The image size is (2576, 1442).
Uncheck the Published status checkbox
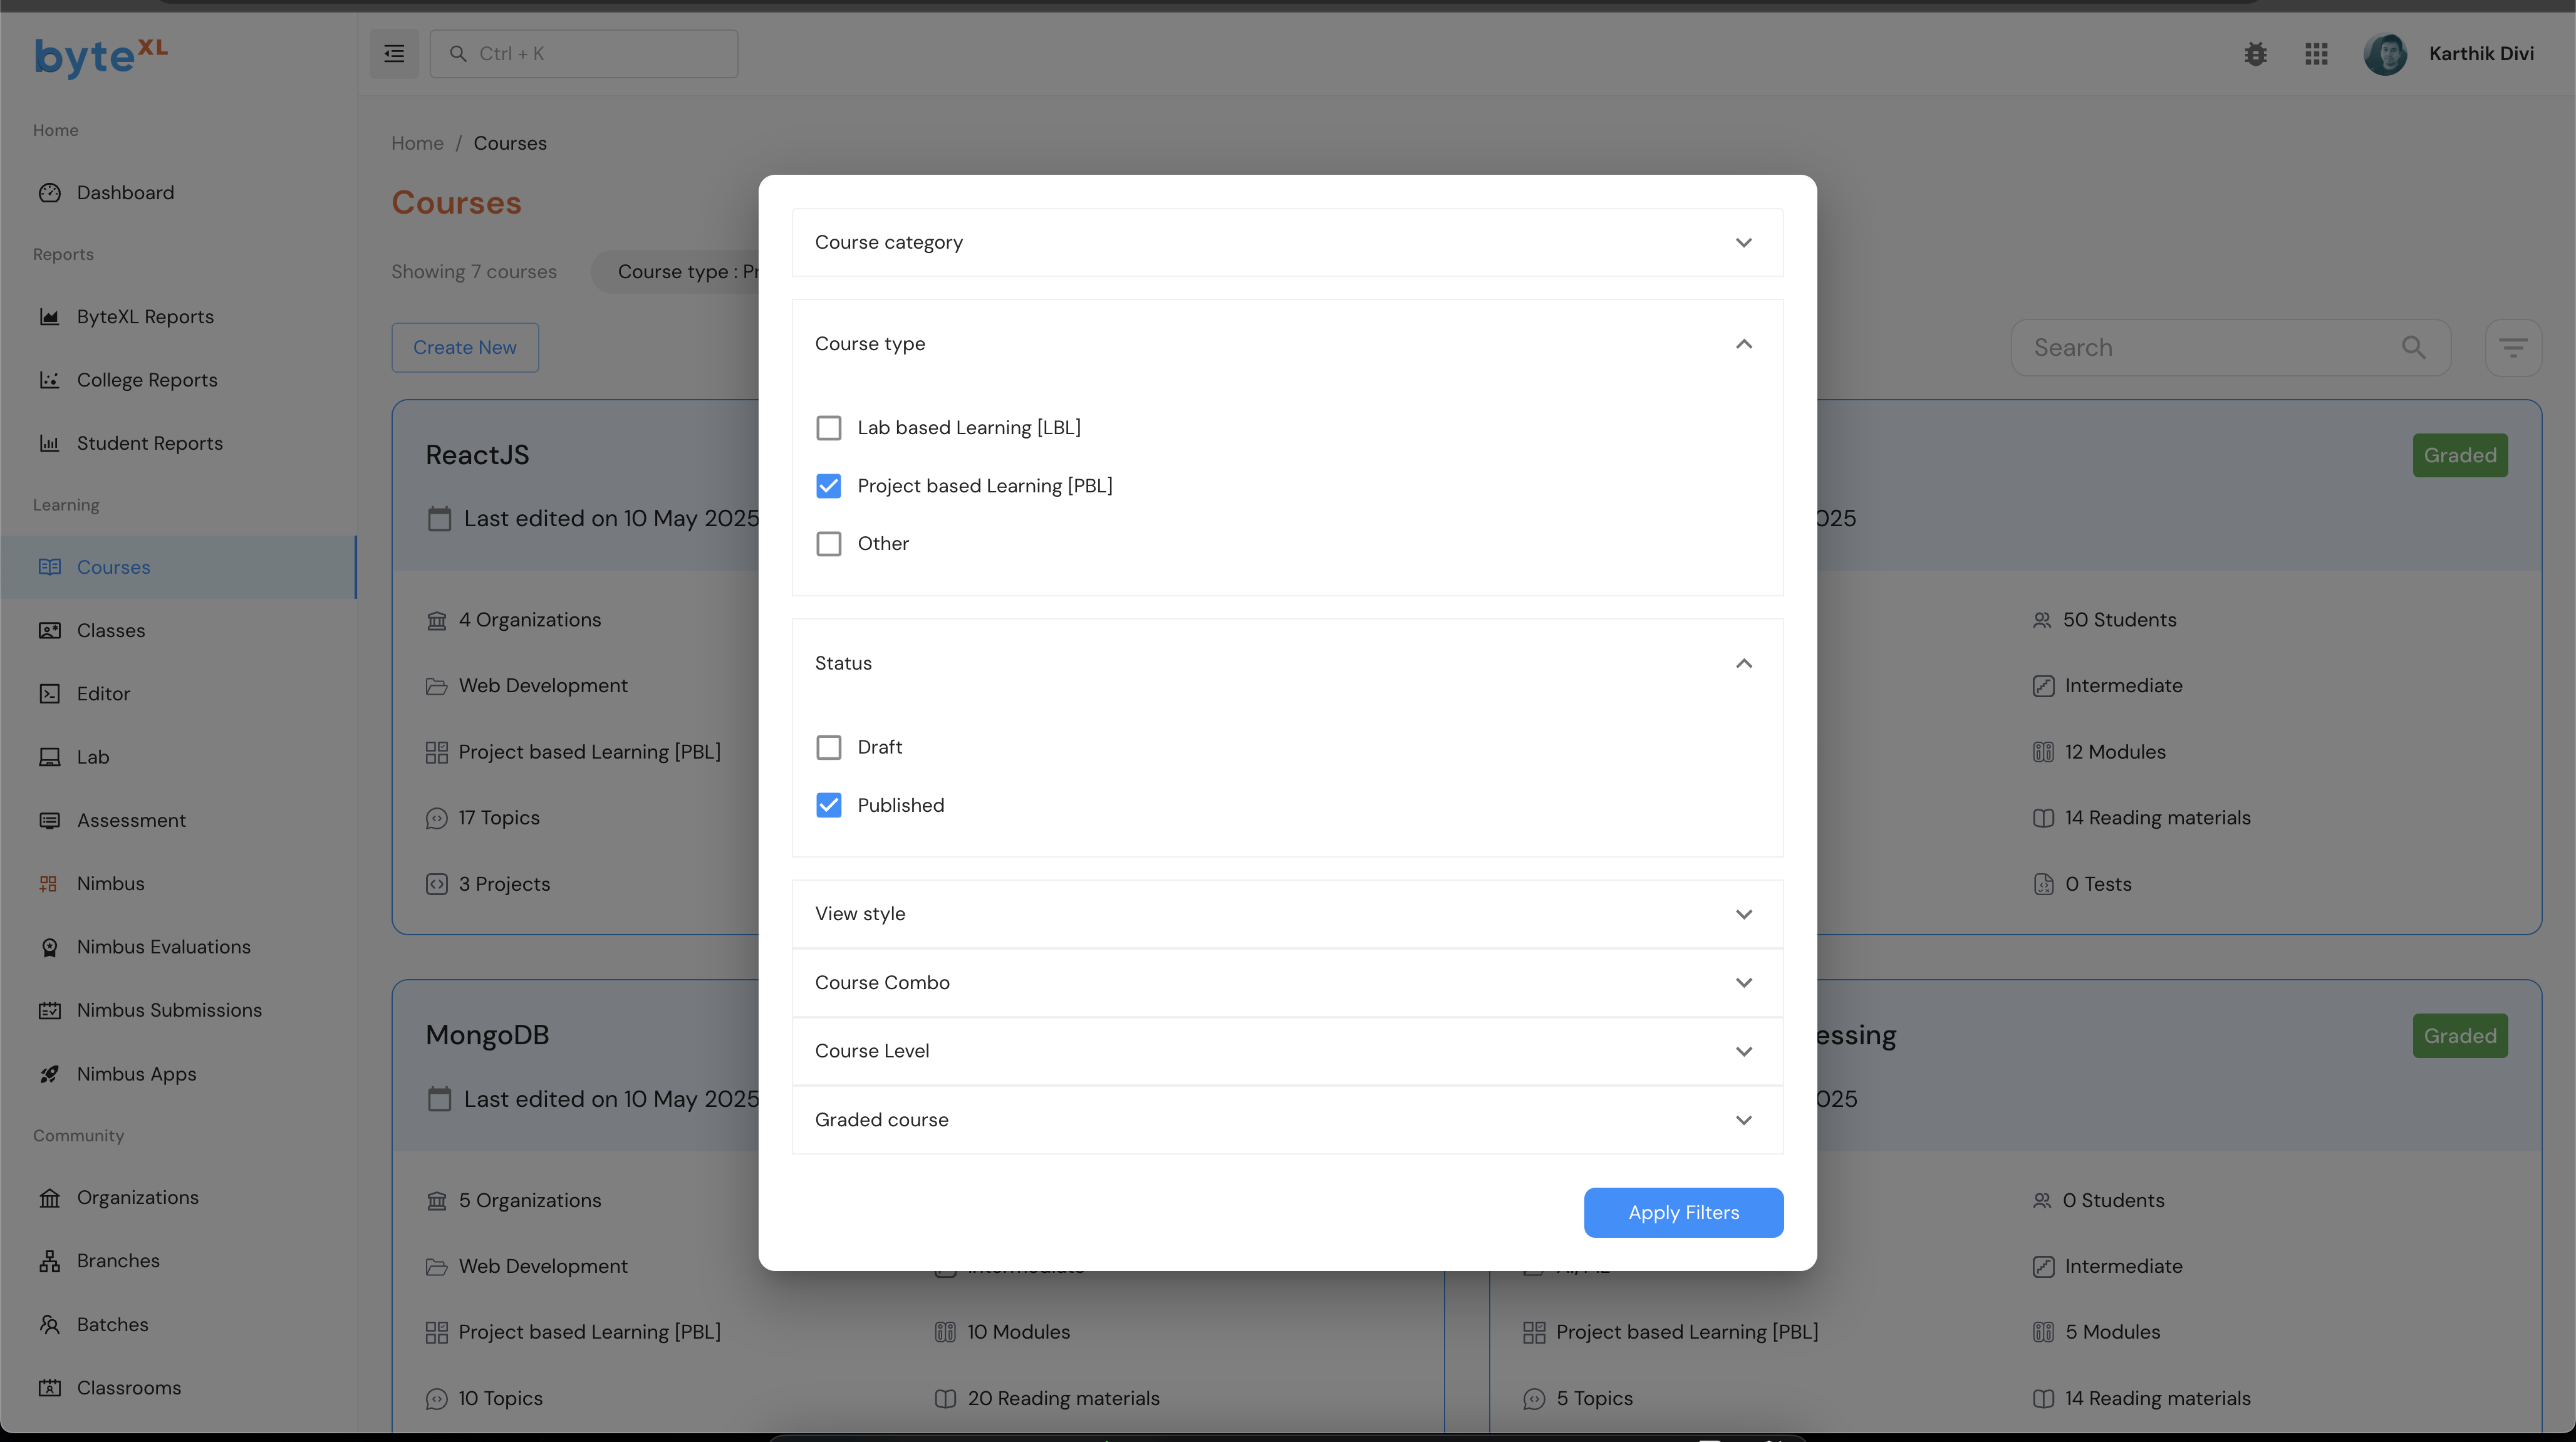point(828,805)
